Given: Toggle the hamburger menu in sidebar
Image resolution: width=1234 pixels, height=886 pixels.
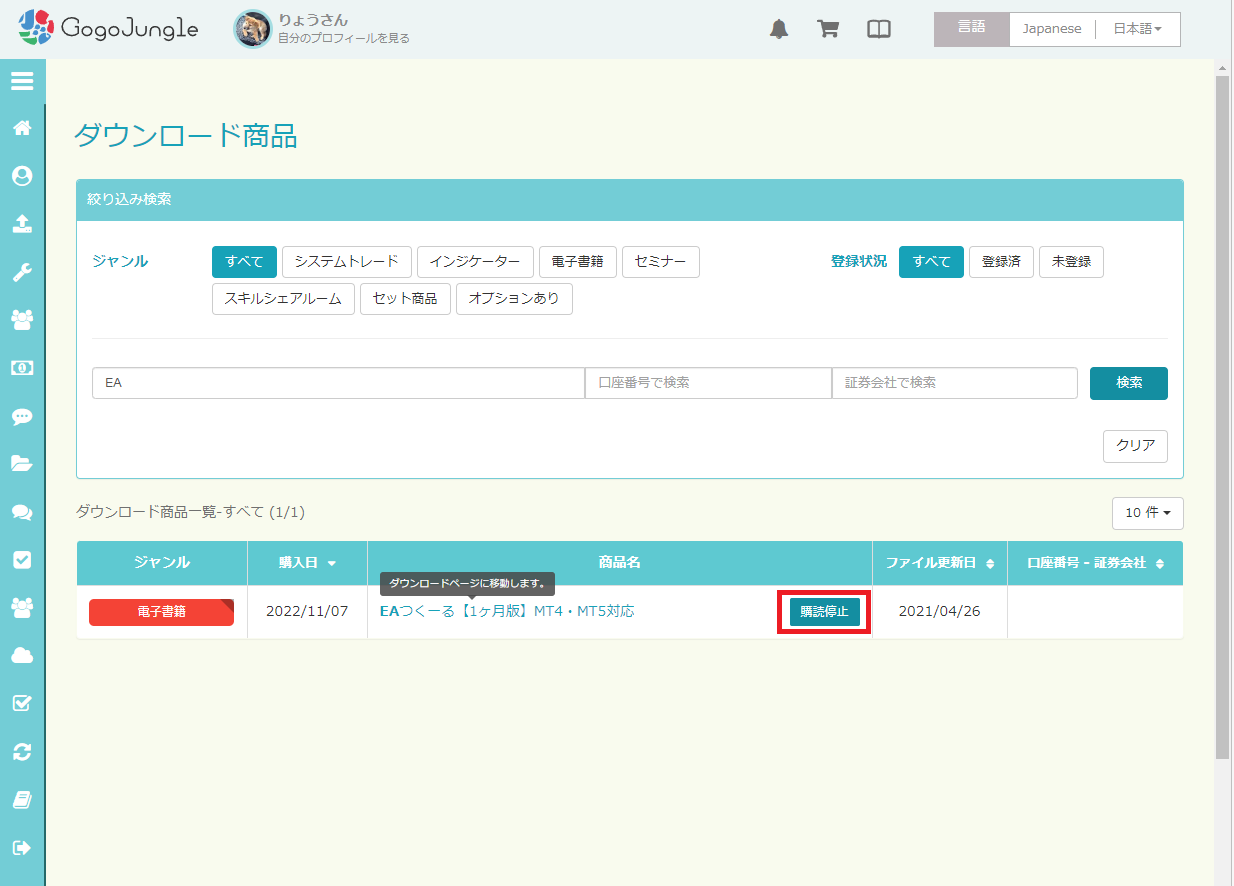Looking at the screenshot, I should pyautogui.click(x=22, y=81).
